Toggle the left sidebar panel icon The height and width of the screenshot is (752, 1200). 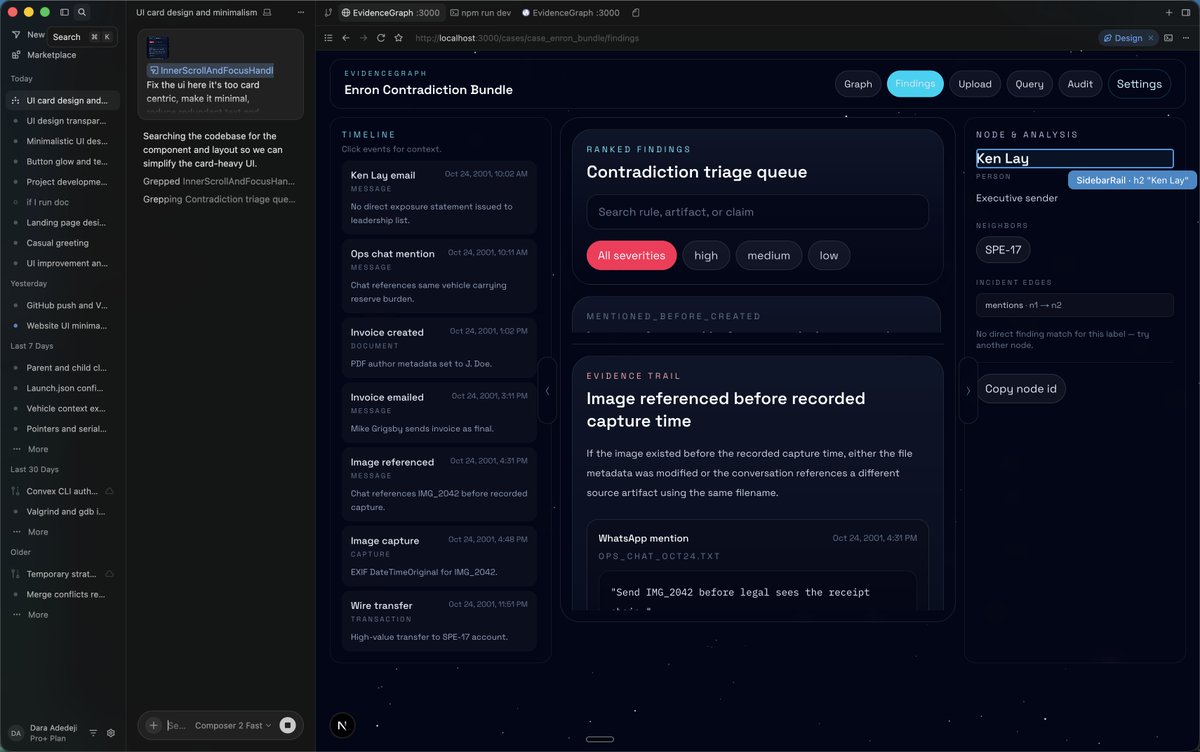[65, 12]
